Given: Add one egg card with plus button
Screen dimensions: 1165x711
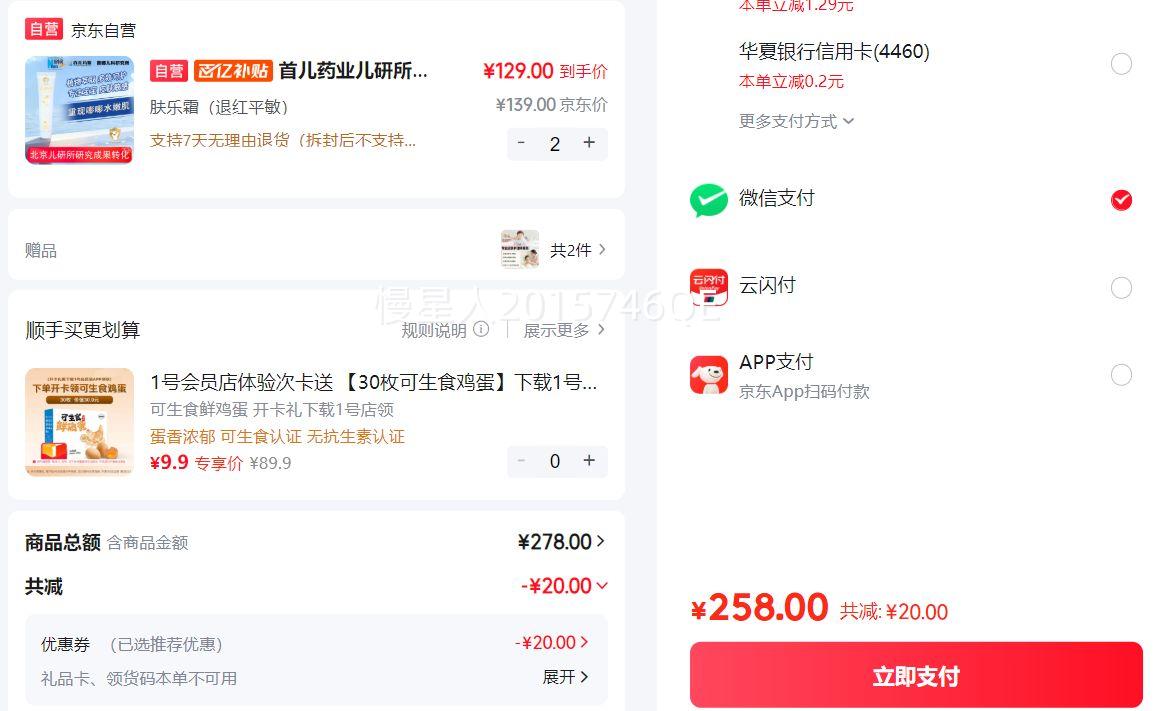Looking at the screenshot, I should point(589,460).
